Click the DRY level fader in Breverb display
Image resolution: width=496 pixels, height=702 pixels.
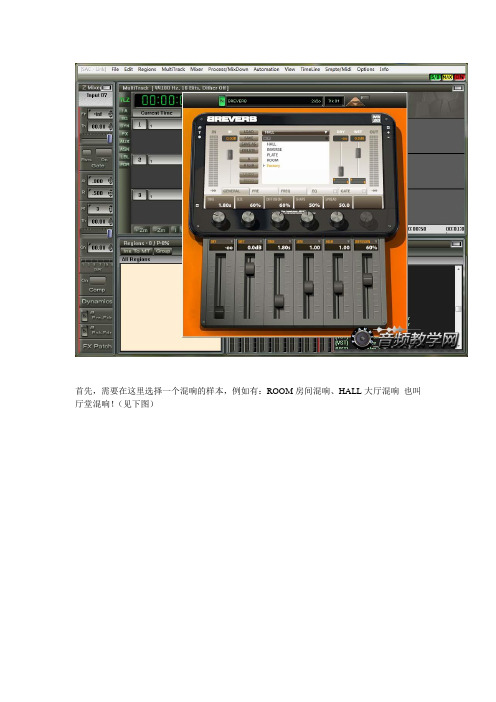(341, 171)
